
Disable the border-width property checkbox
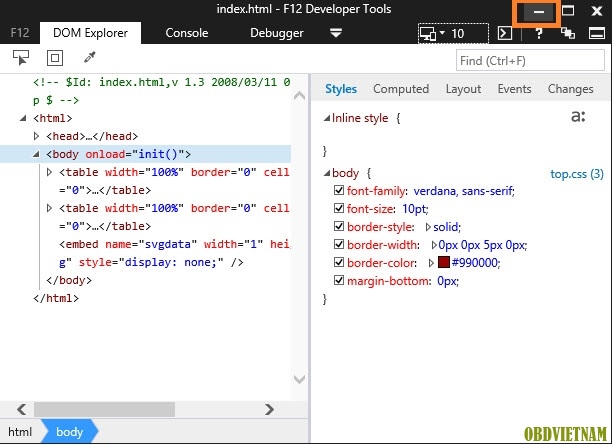[x=339, y=244]
